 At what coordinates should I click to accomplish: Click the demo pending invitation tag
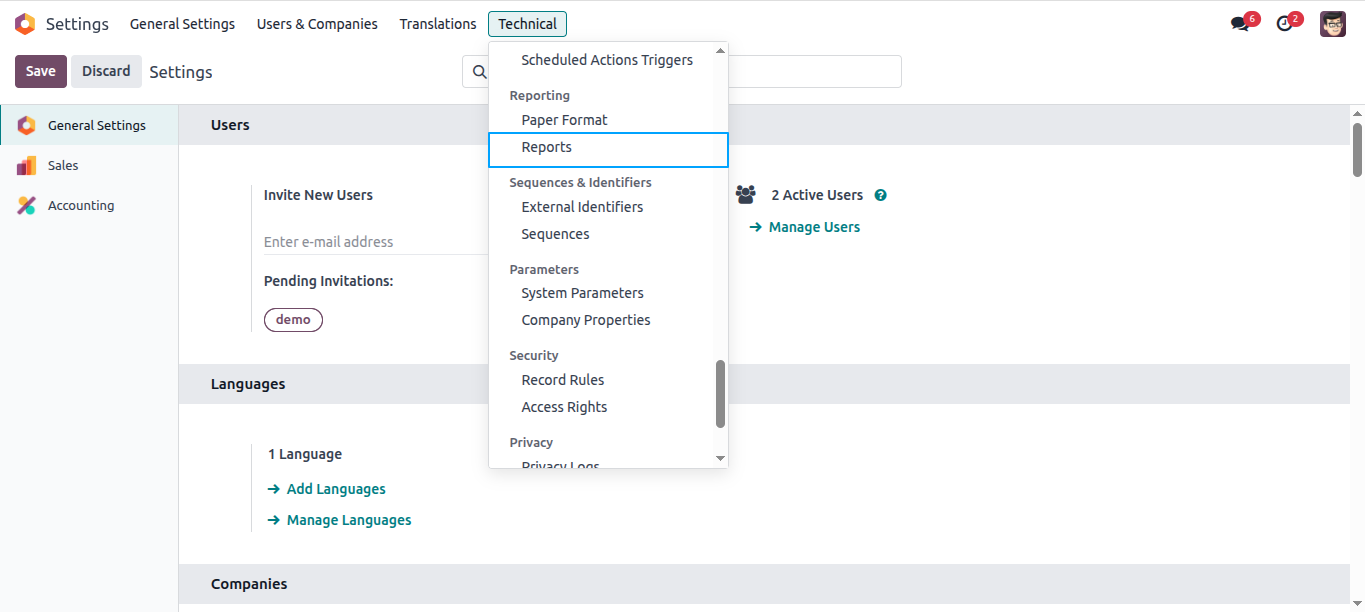click(x=293, y=320)
